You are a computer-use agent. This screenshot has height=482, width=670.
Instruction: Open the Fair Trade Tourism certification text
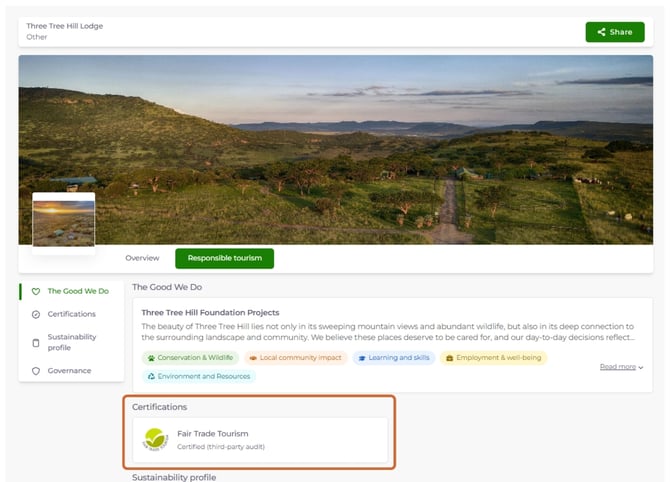[213, 434]
